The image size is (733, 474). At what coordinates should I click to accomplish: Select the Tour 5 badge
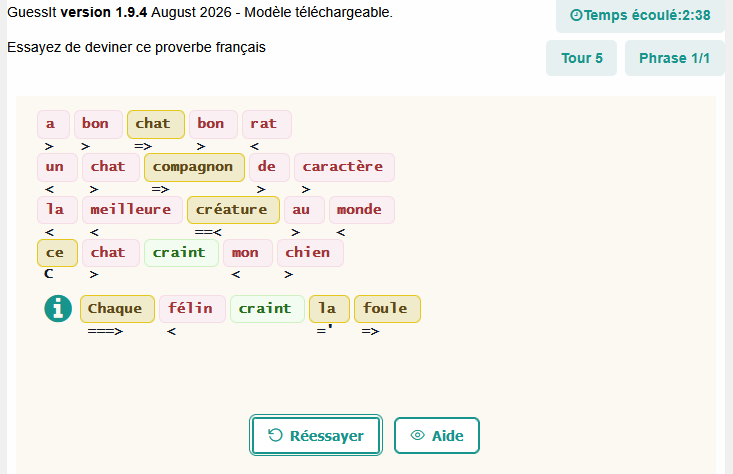[x=581, y=58]
